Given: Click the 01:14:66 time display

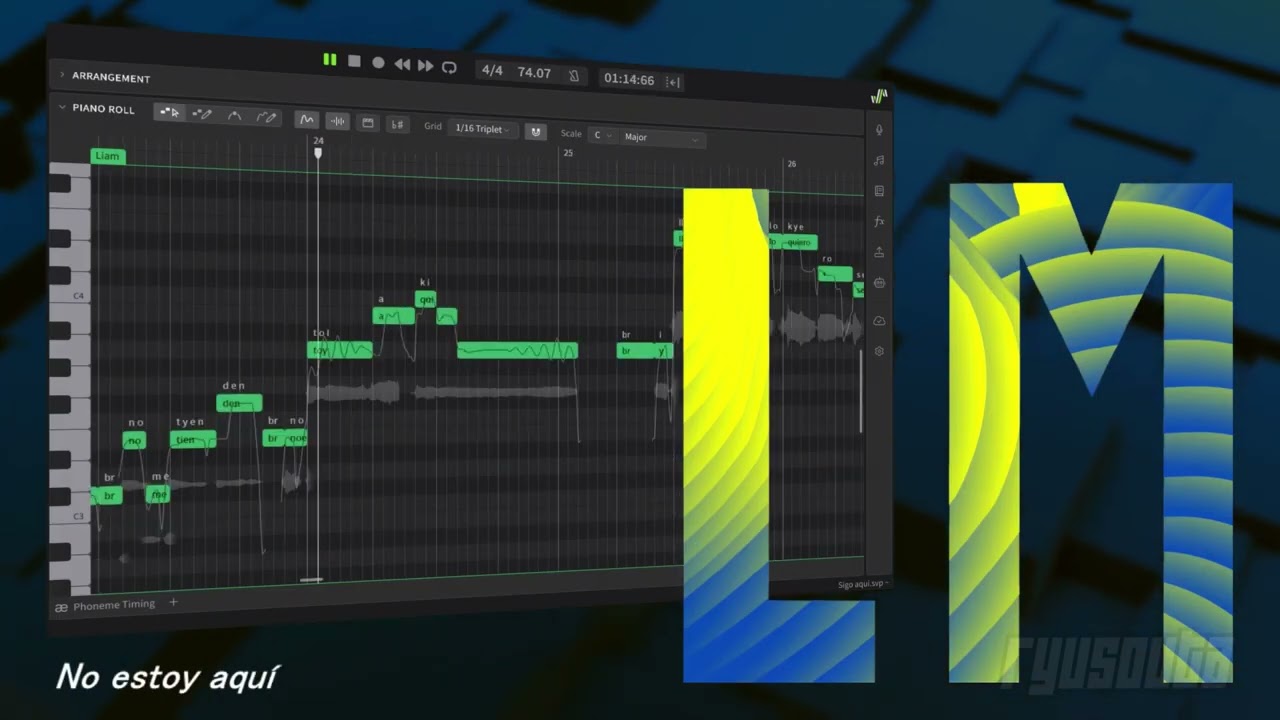Looking at the screenshot, I should [629, 79].
